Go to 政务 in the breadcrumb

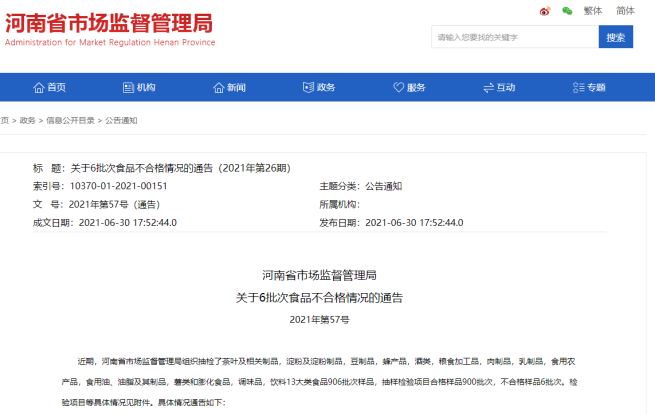27,120
